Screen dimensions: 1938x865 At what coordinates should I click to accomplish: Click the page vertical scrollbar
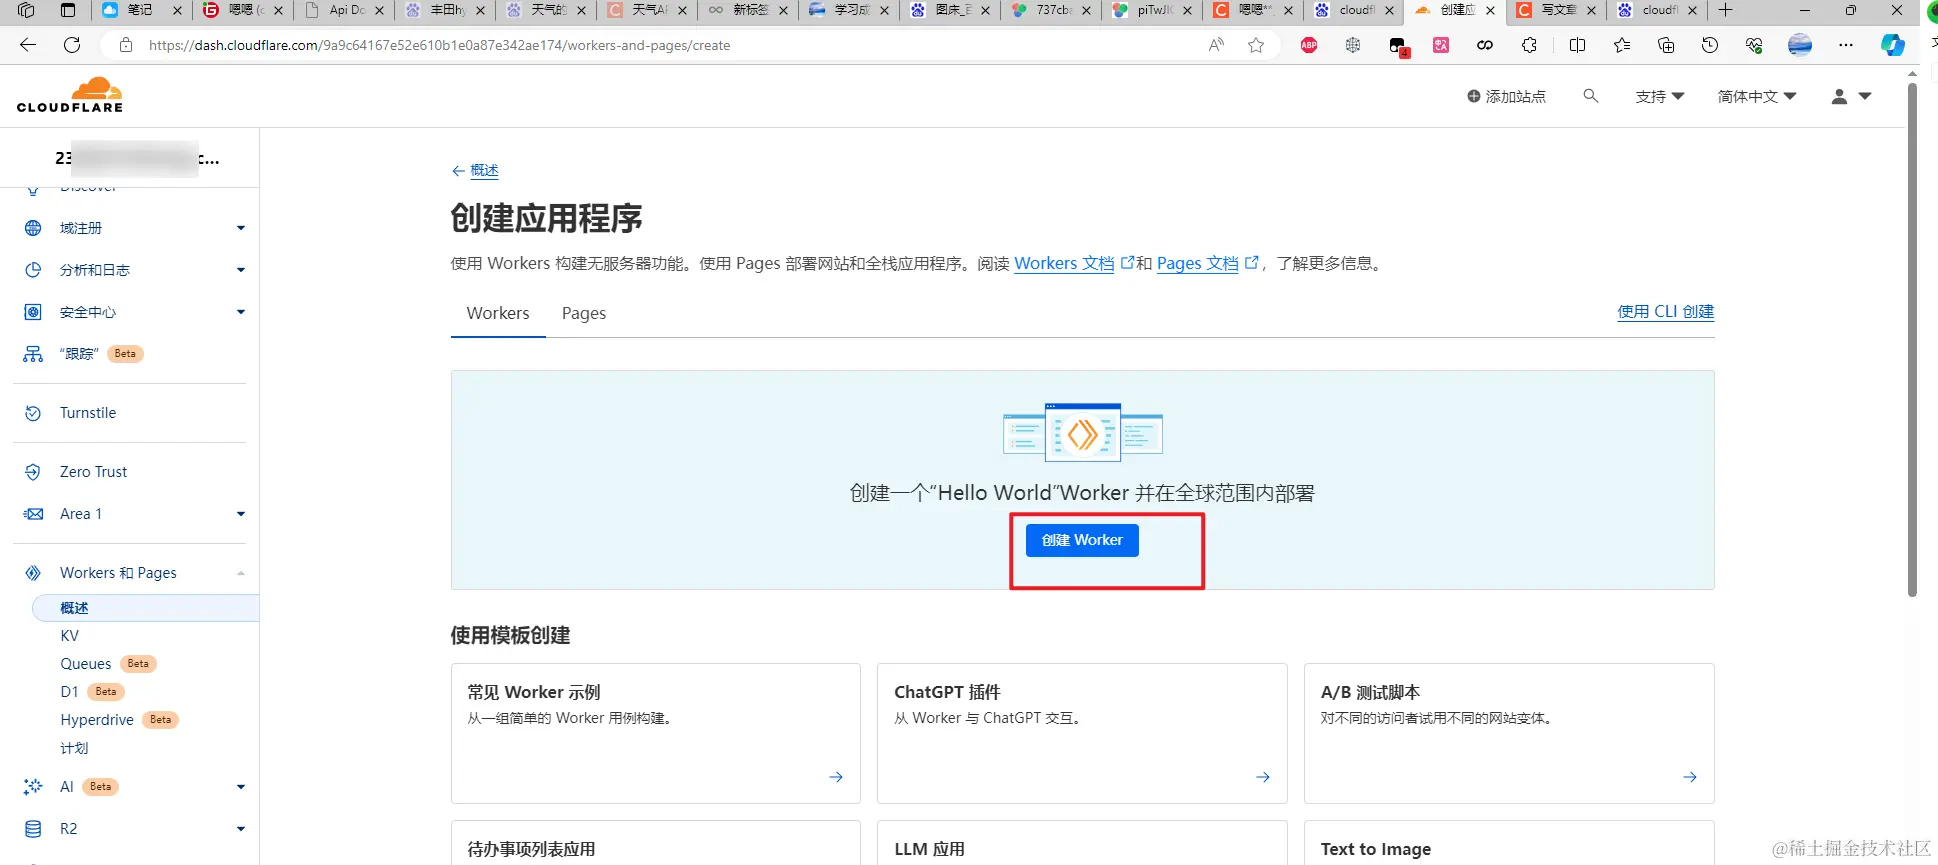point(1912,340)
